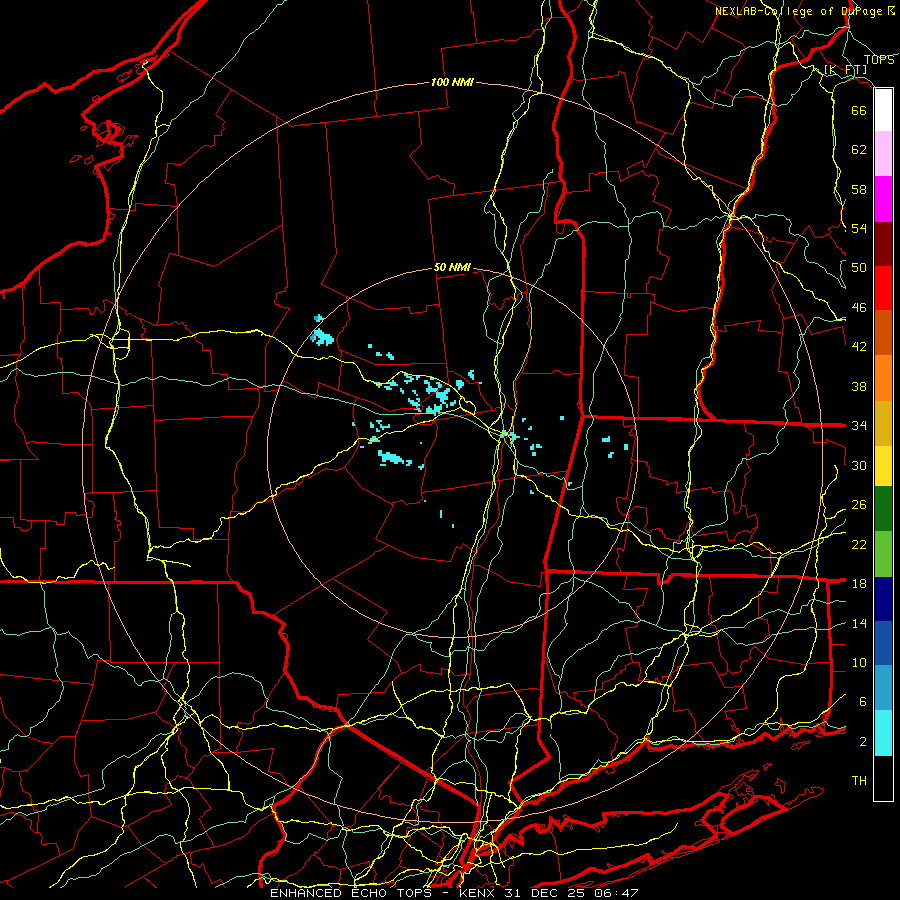This screenshot has height=900, width=900.
Task: Select the burnt orange legend swatch
Action: pos(883,333)
